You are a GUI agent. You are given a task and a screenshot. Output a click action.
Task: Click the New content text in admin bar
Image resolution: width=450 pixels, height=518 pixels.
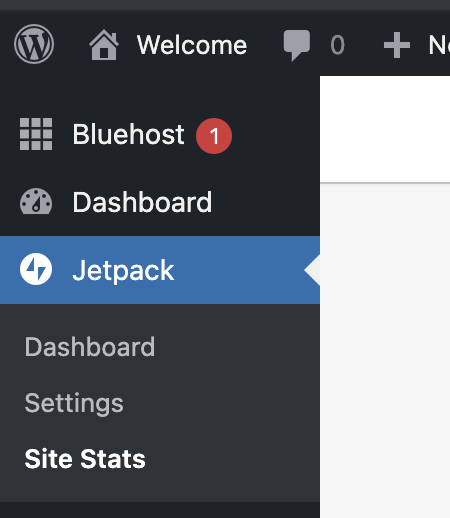coord(439,45)
